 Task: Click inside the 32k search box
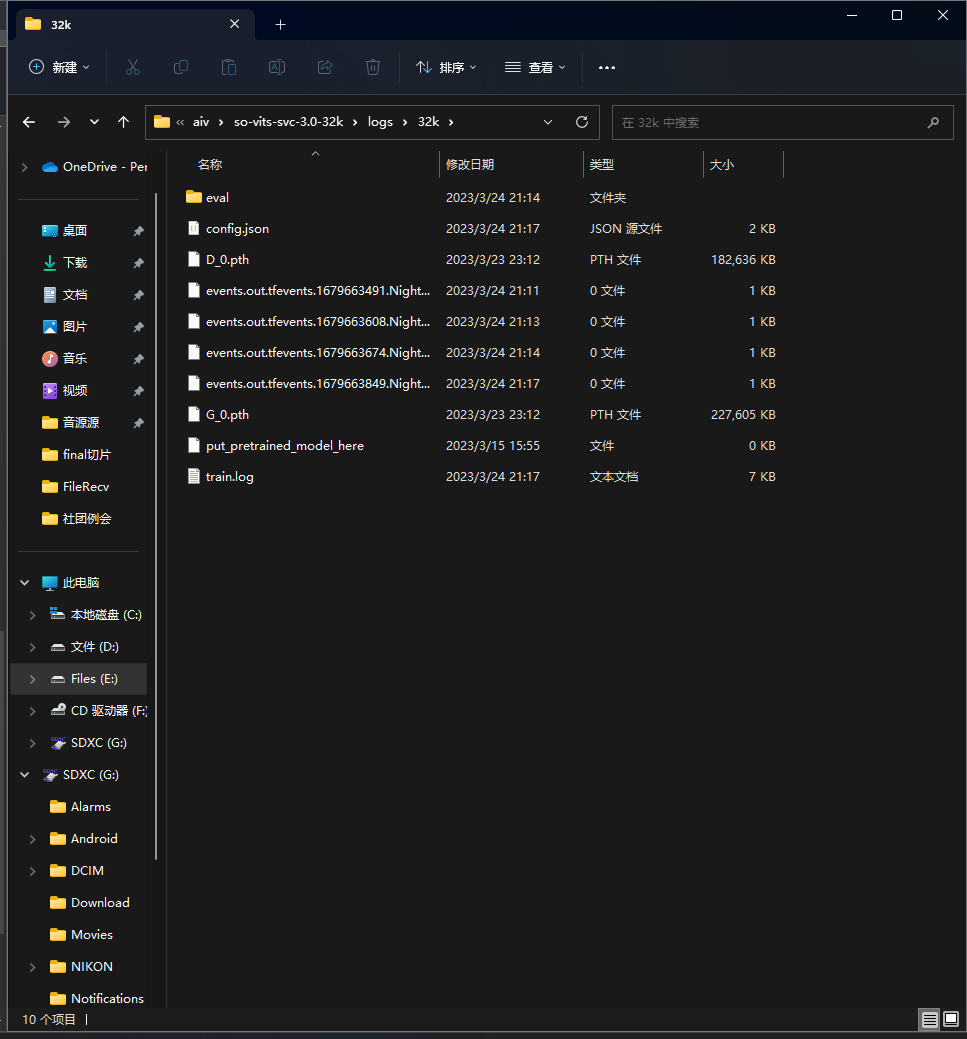pos(782,121)
